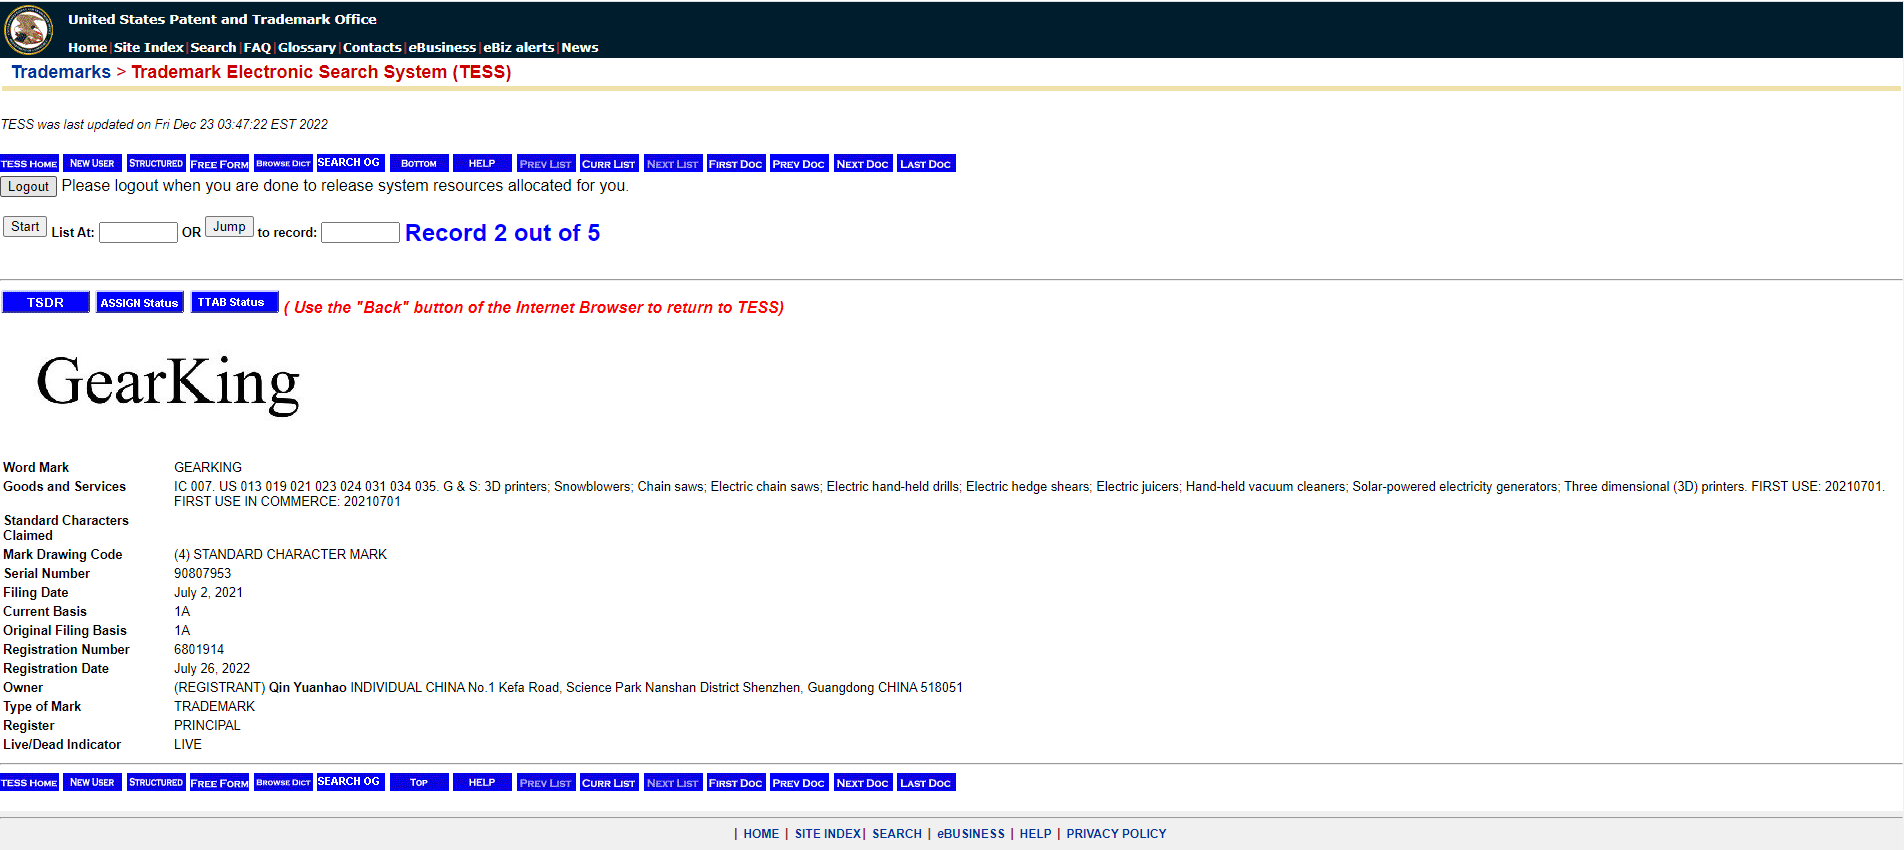Image resolution: width=1904 pixels, height=850 pixels.
Task: Open FAQ in header navigation
Action: pyautogui.click(x=257, y=47)
